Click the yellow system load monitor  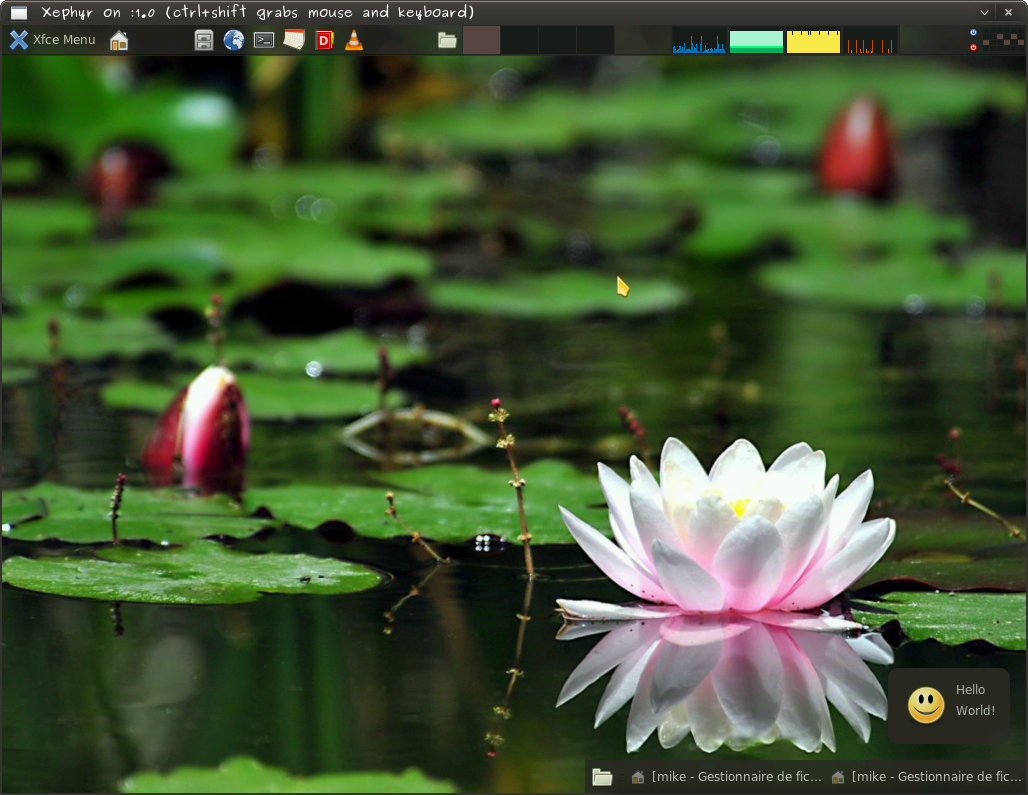pyautogui.click(x=813, y=41)
